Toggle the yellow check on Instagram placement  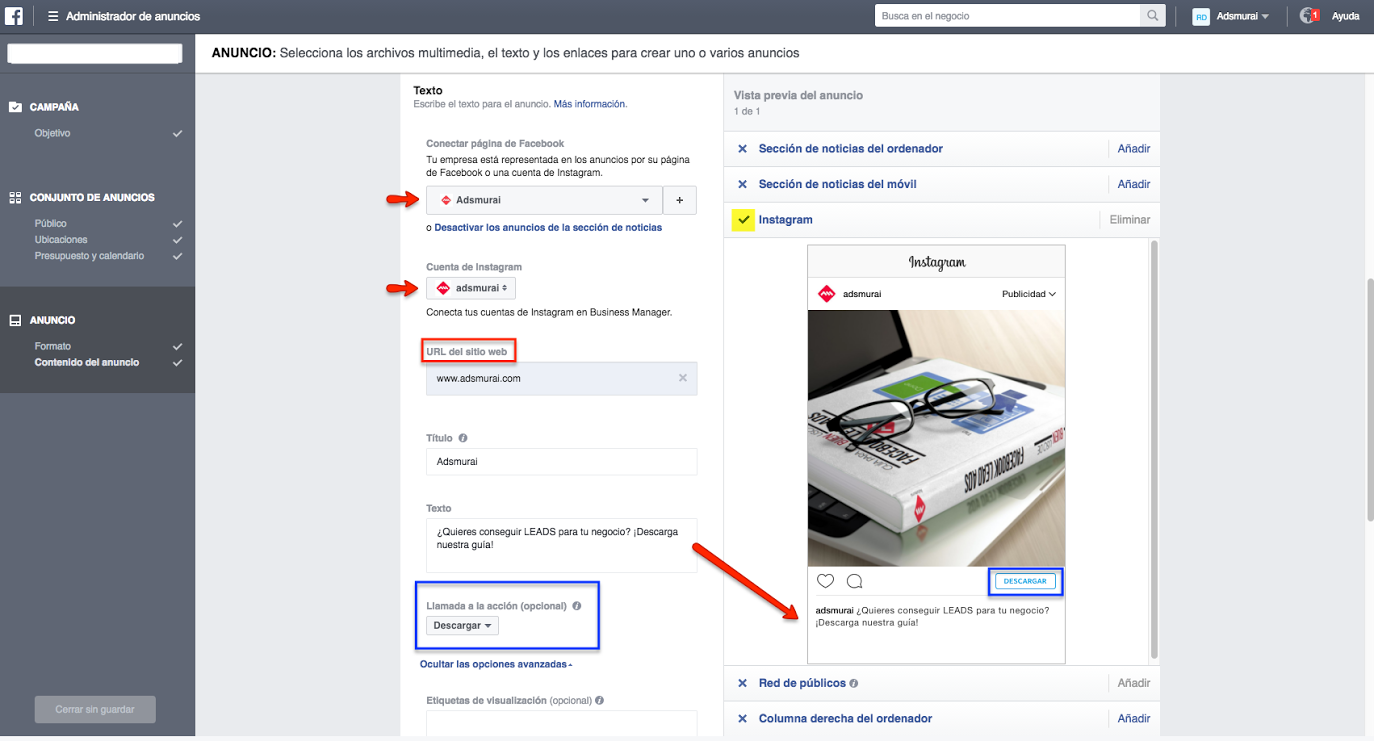(x=745, y=219)
